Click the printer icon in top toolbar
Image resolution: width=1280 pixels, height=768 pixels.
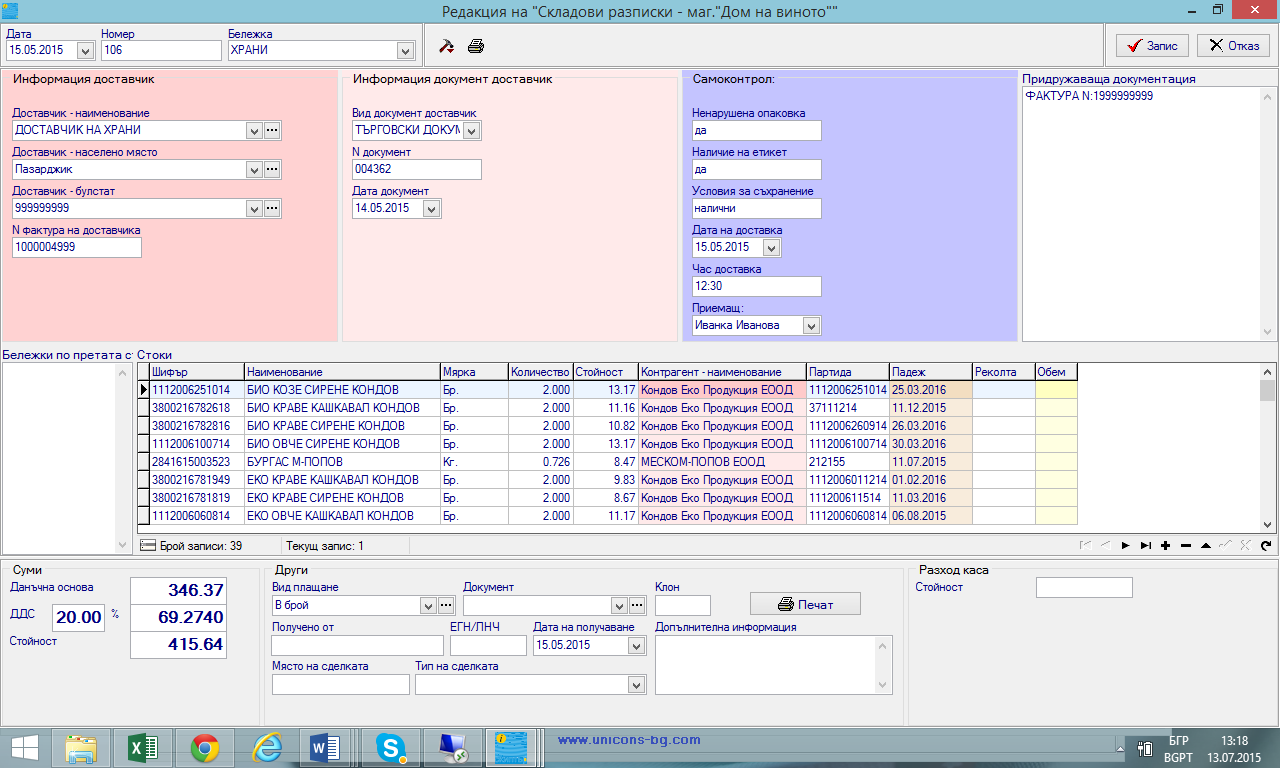[x=477, y=46]
